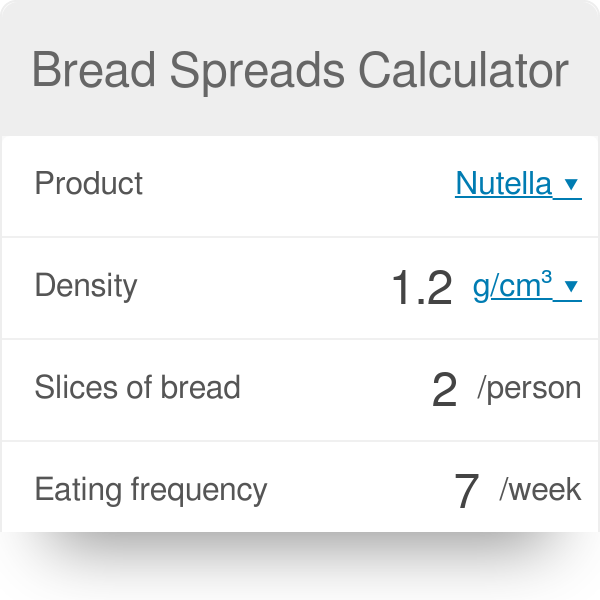Click the word Bread in the header

pyautogui.click(x=95, y=71)
